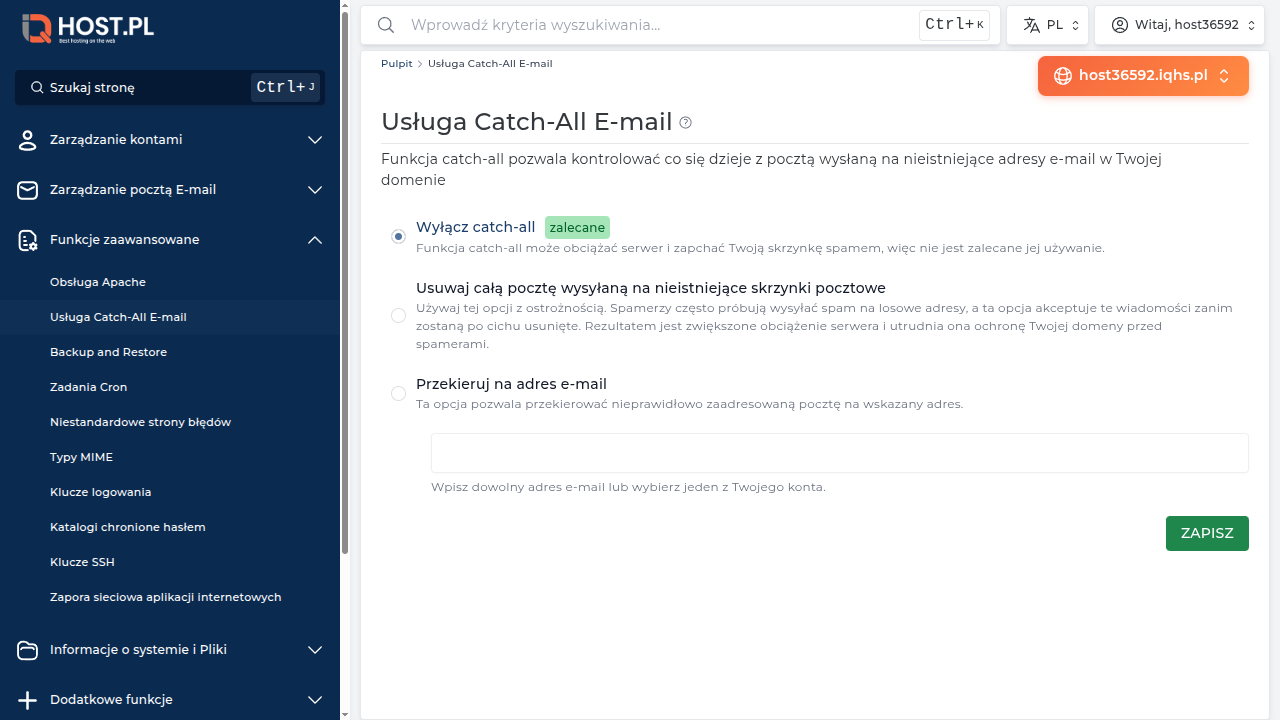
Task: Click the Przekieruj na adres e-mail label
Action: (x=511, y=384)
